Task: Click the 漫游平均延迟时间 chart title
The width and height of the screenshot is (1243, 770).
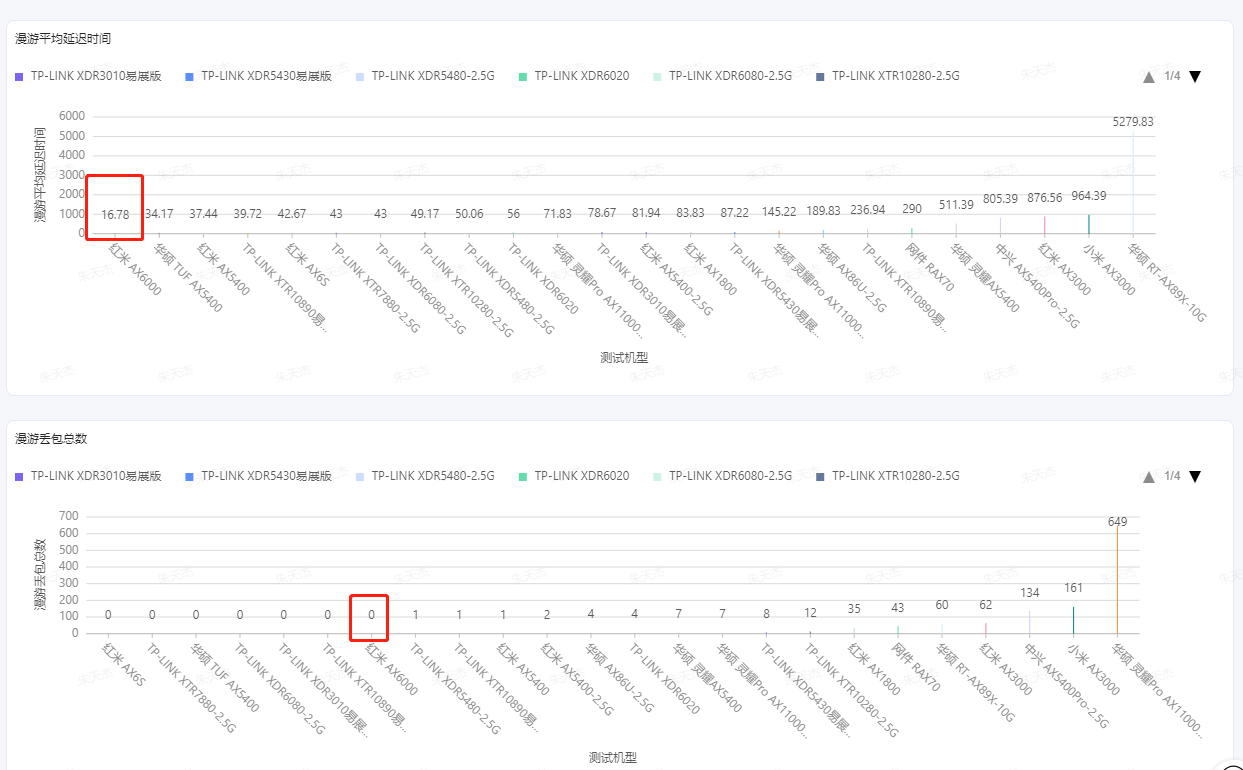Action: click(x=63, y=39)
